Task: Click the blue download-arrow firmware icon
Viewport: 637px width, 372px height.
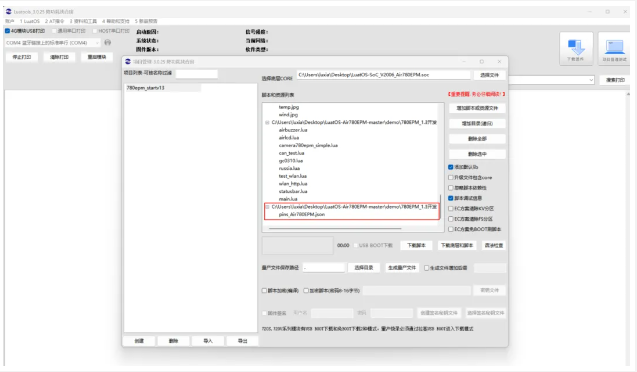Action: [x=576, y=47]
